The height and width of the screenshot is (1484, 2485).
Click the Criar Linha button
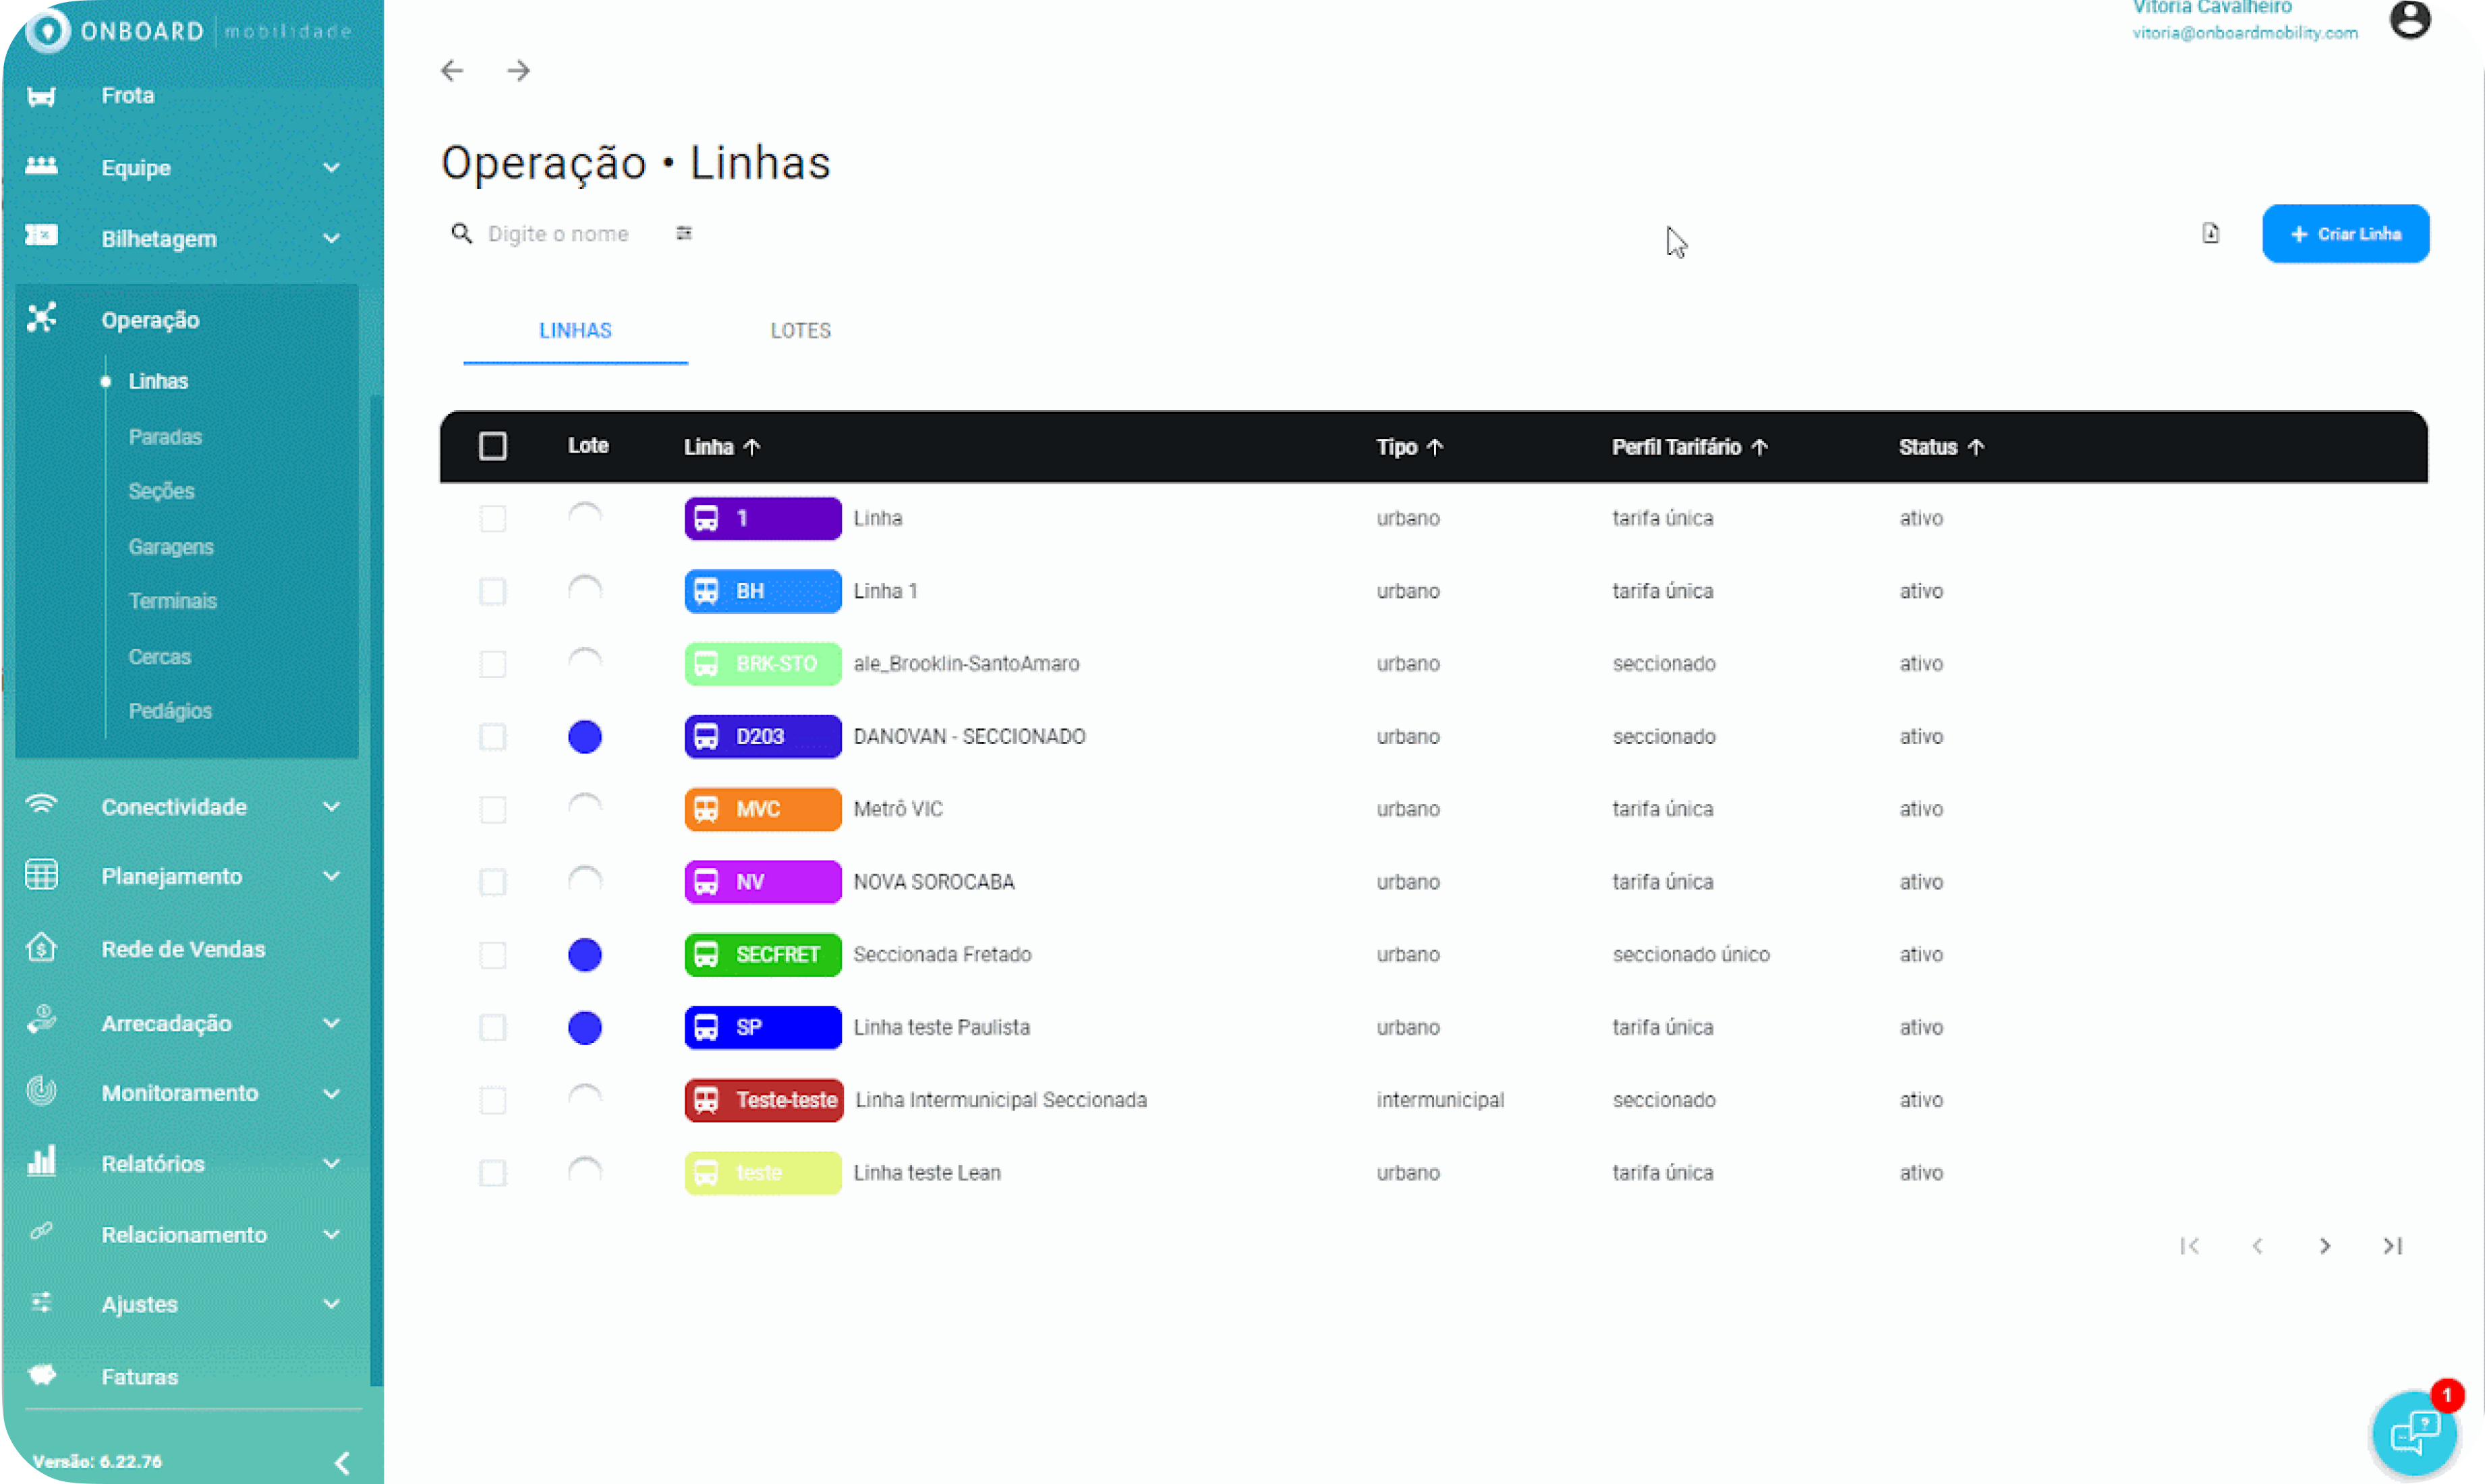pyautogui.click(x=2345, y=234)
